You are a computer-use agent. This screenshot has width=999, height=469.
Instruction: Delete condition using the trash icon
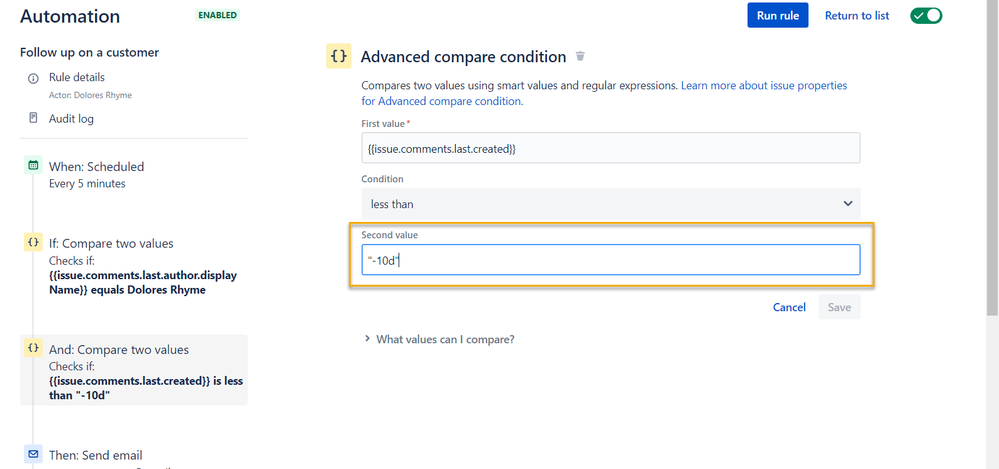point(580,56)
